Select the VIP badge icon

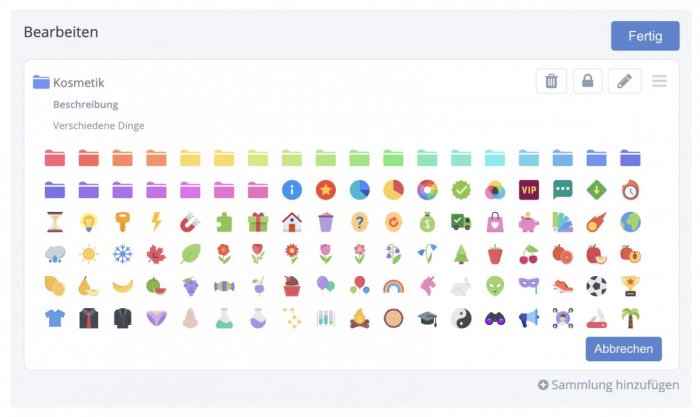point(529,190)
